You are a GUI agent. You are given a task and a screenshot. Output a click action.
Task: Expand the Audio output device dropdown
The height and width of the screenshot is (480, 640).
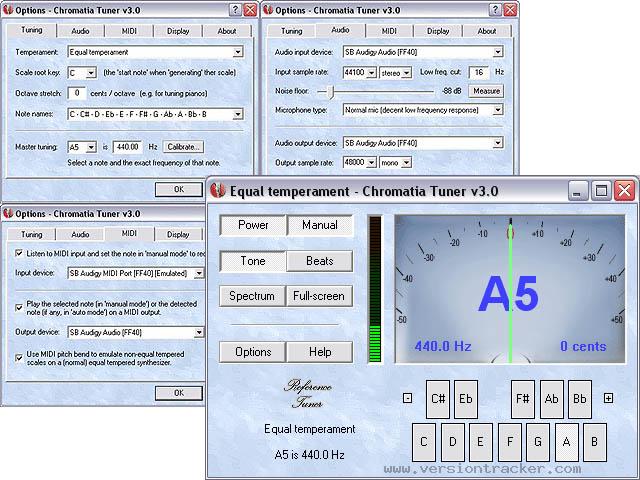[x=498, y=143]
